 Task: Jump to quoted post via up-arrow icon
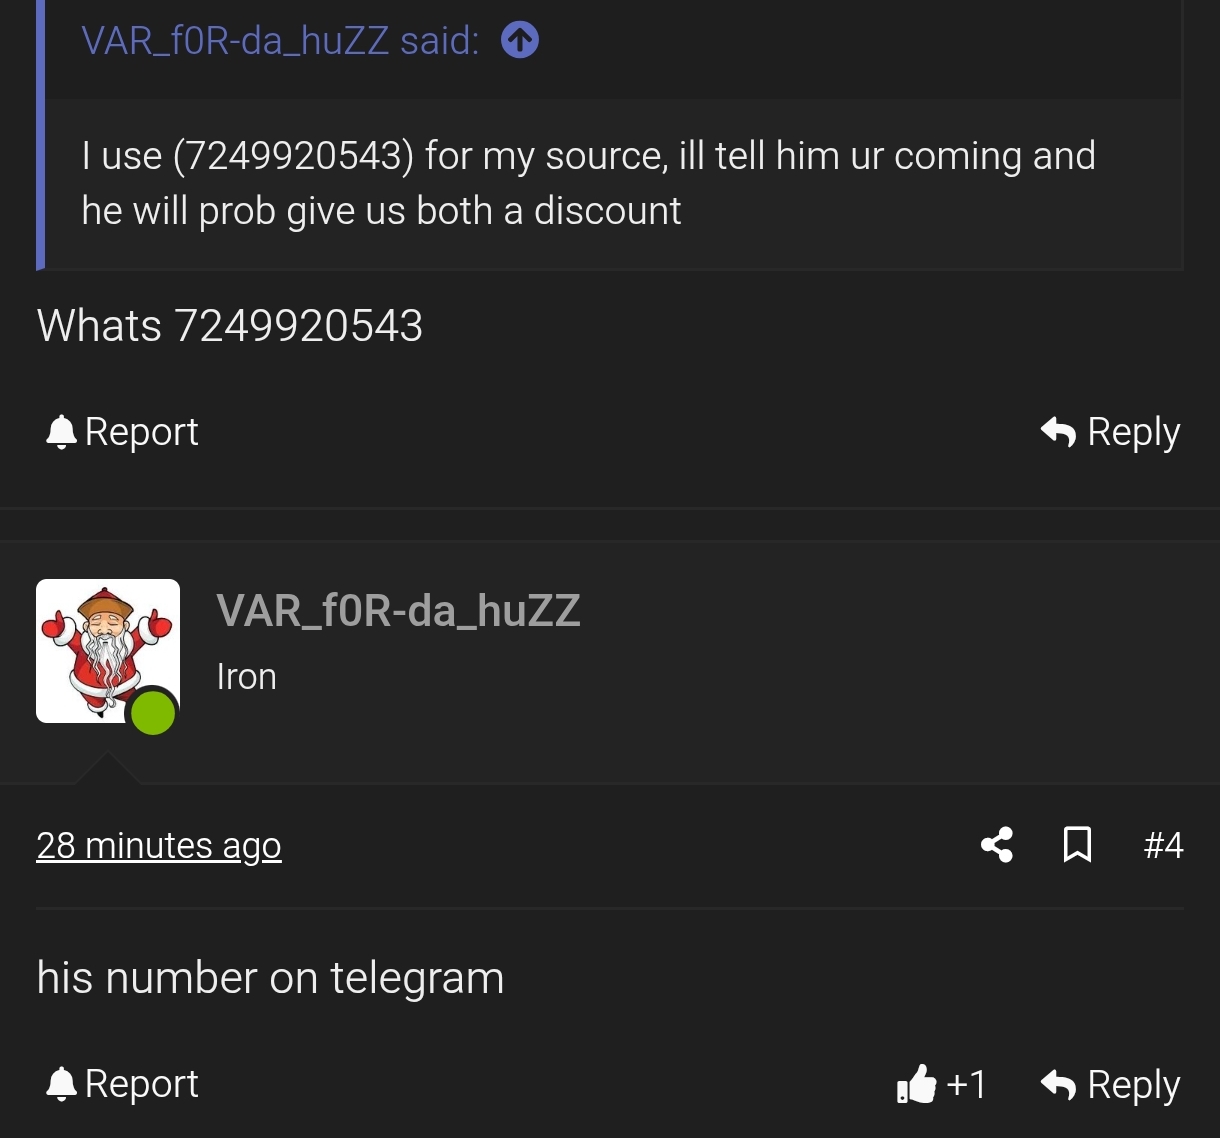520,41
